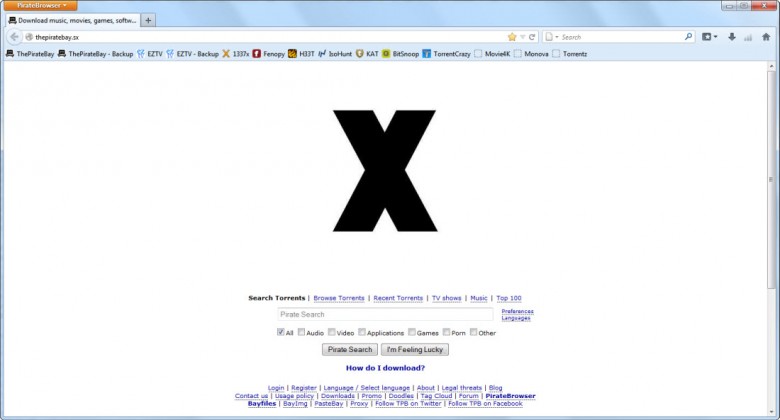The image size is (780, 420).
Task: Open the H33T bookmark
Action: click(x=301, y=54)
